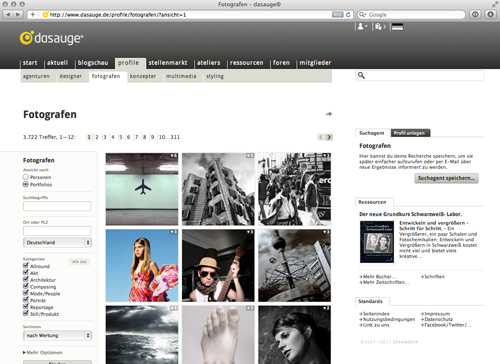Viewport: 500px width, 364px height.
Task: Open the Schriften link
Action: coord(433,277)
